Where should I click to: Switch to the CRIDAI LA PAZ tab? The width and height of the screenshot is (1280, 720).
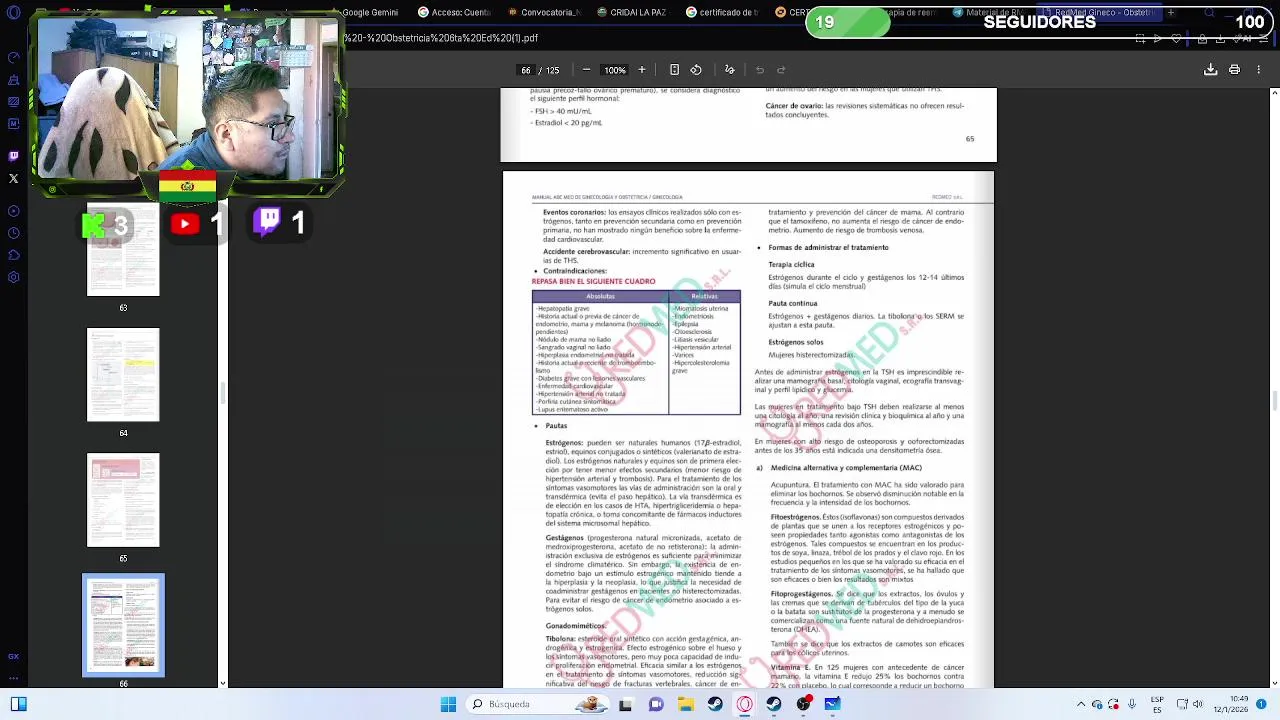(632, 12)
